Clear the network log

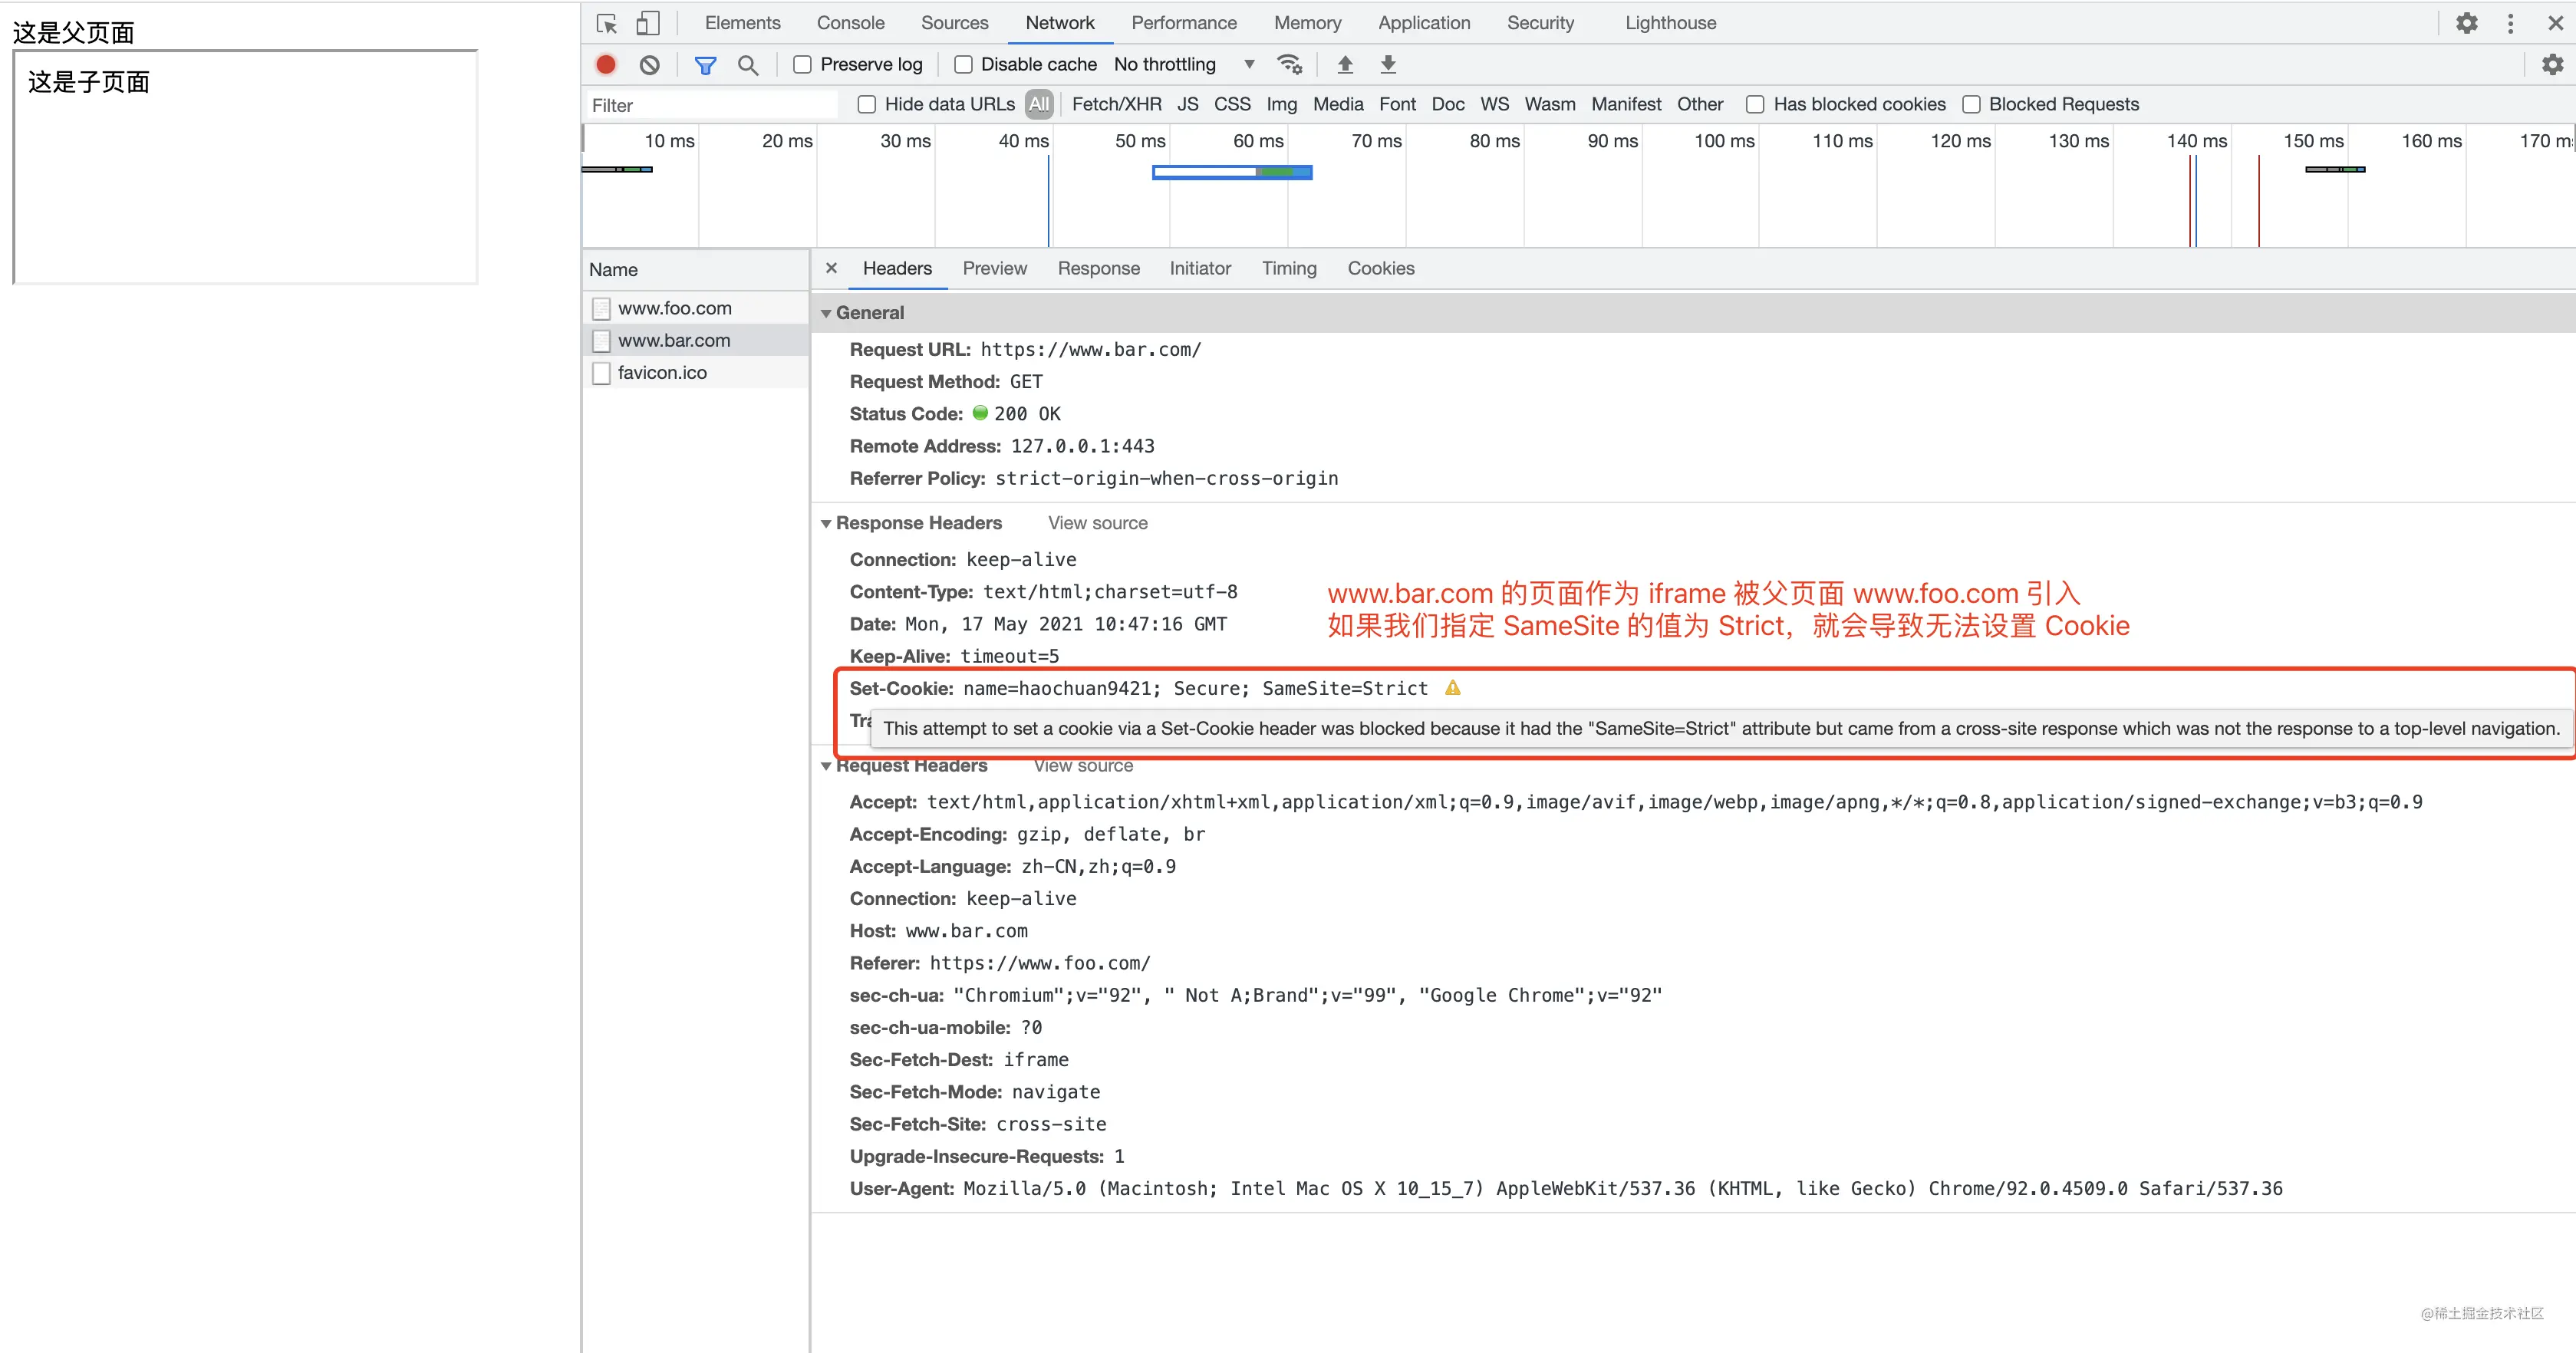(650, 65)
